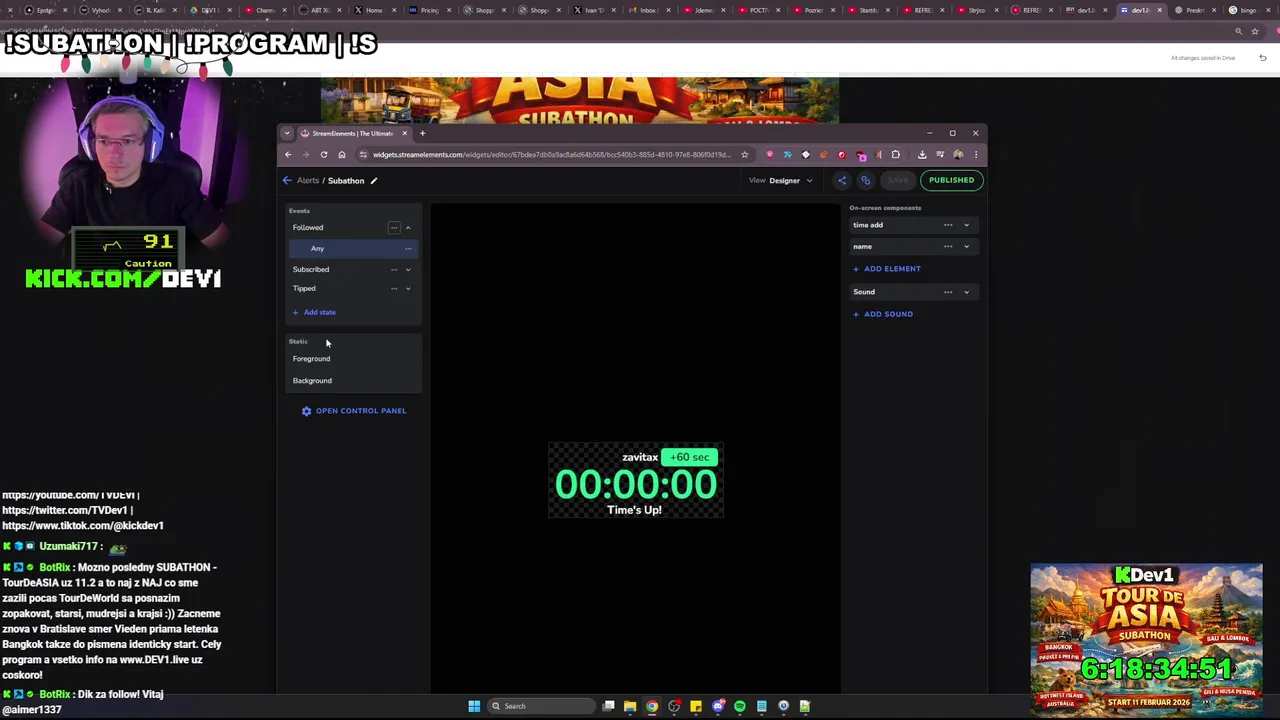The width and height of the screenshot is (1280, 720).
Task: Expand the Tipped event
Action: [408, 289]
